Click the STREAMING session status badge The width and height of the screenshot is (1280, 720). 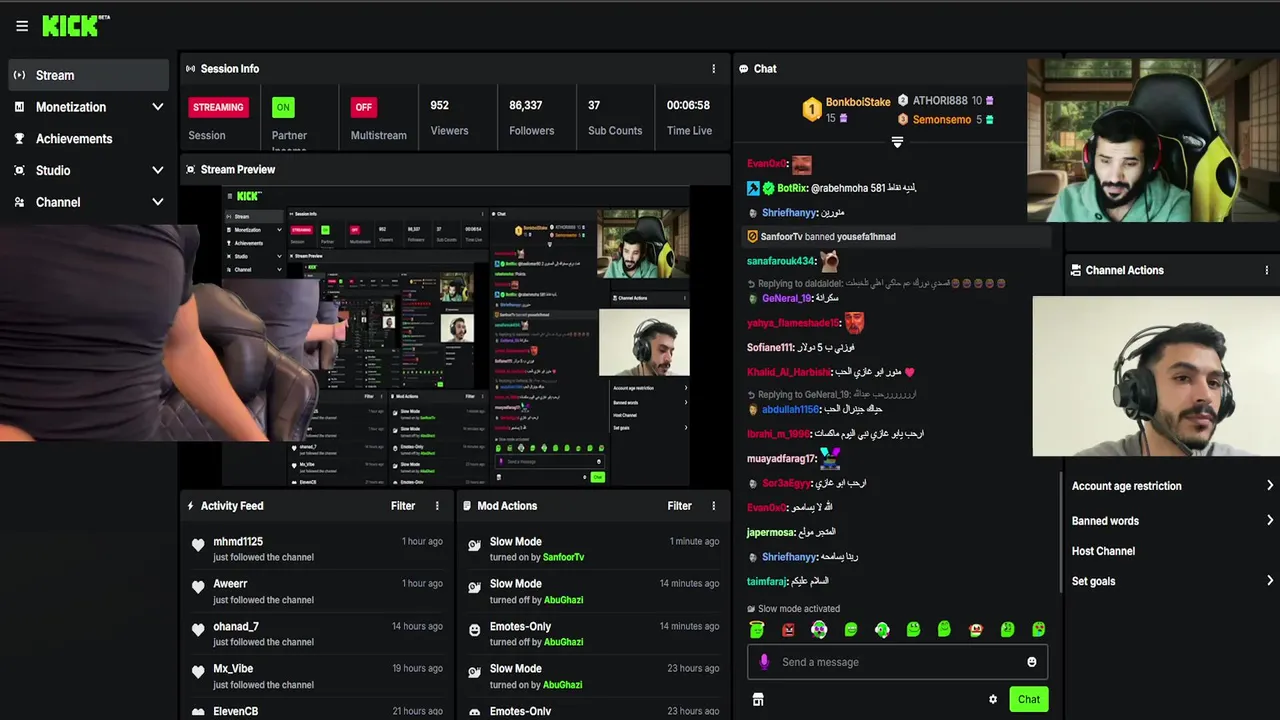click(218, 107)
